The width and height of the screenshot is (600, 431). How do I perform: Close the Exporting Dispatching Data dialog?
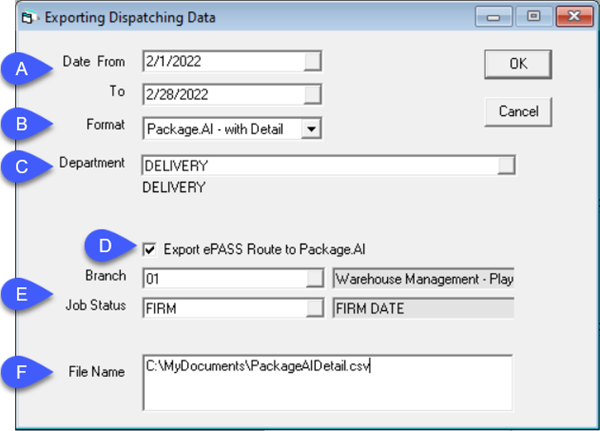[574, 16]
